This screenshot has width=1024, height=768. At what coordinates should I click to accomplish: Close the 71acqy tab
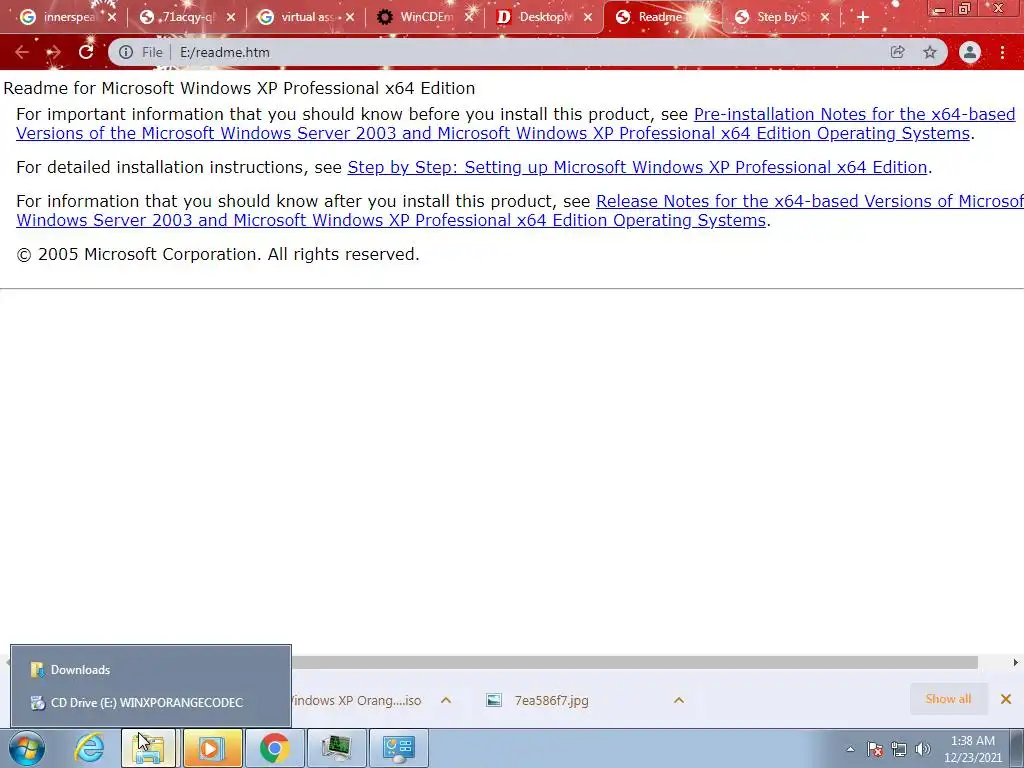pyautogui.click(x=231, y=17)
